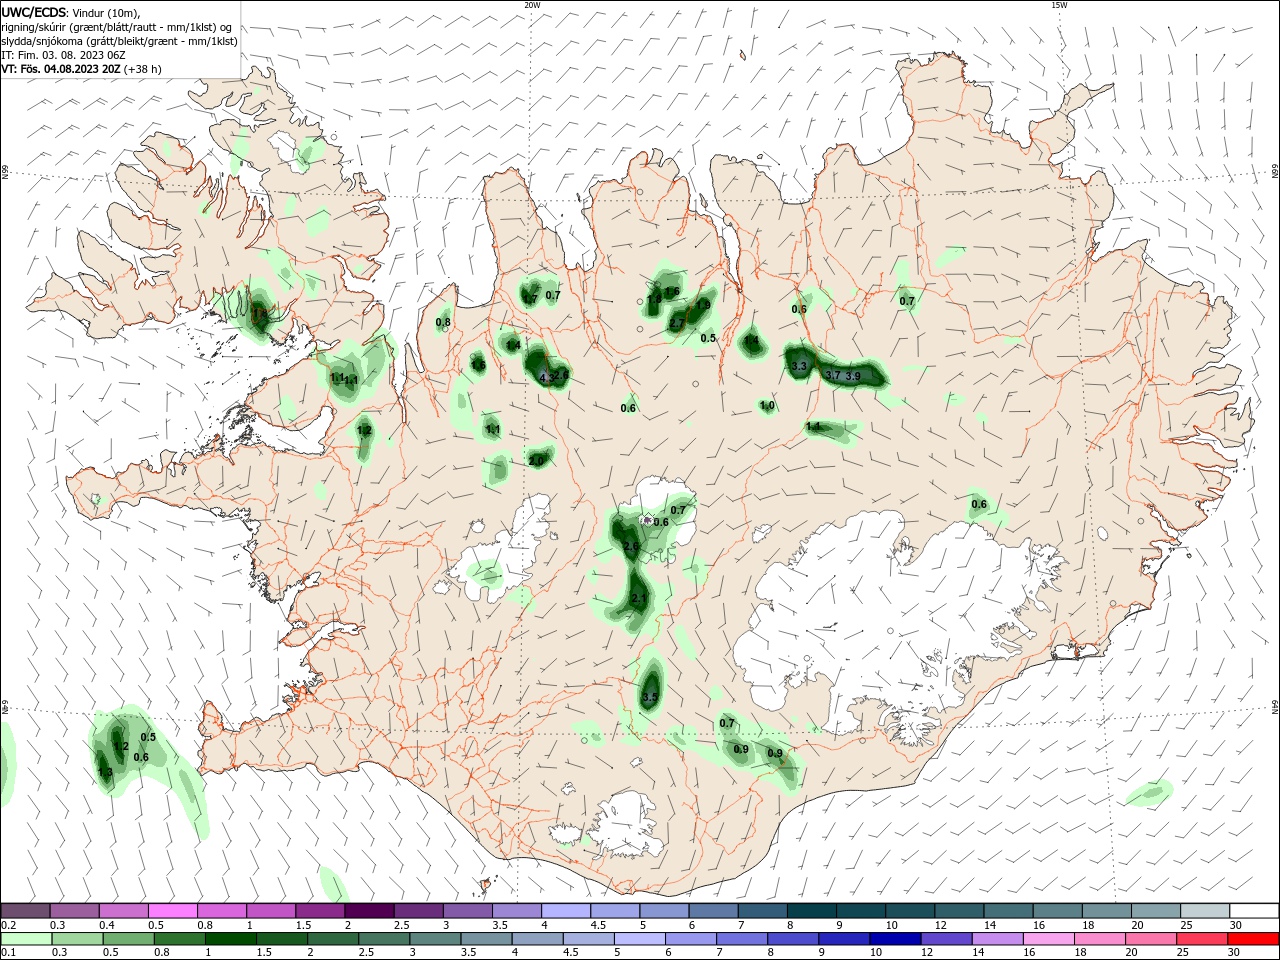Select the red 30 mm swatch in rain scale

pyautogui.click(x=1254, y=939)
